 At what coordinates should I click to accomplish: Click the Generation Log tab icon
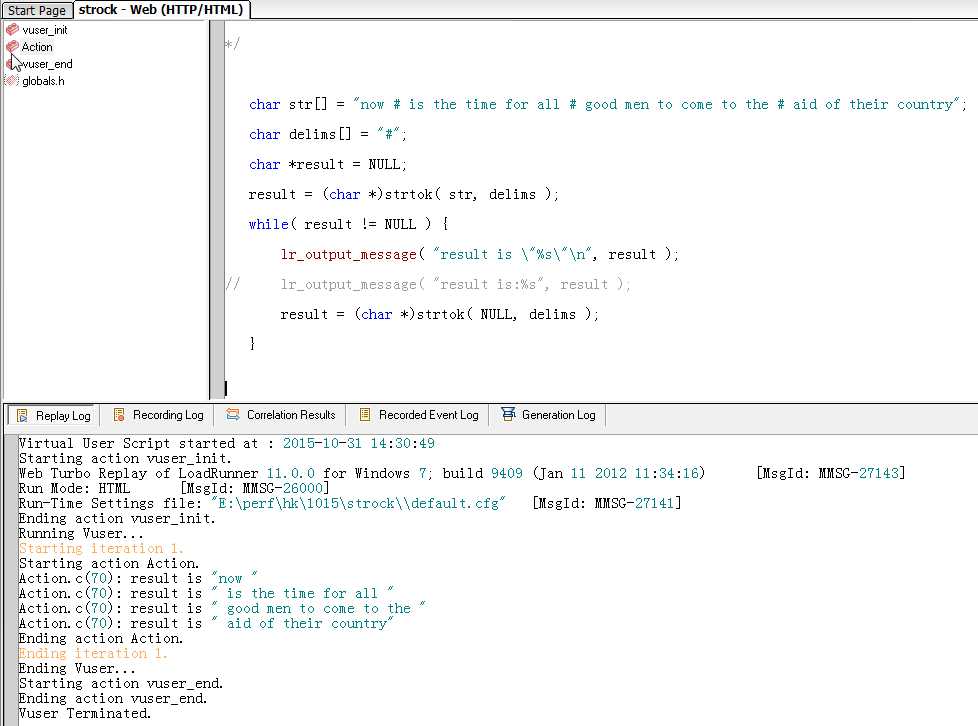click(508, 414)
